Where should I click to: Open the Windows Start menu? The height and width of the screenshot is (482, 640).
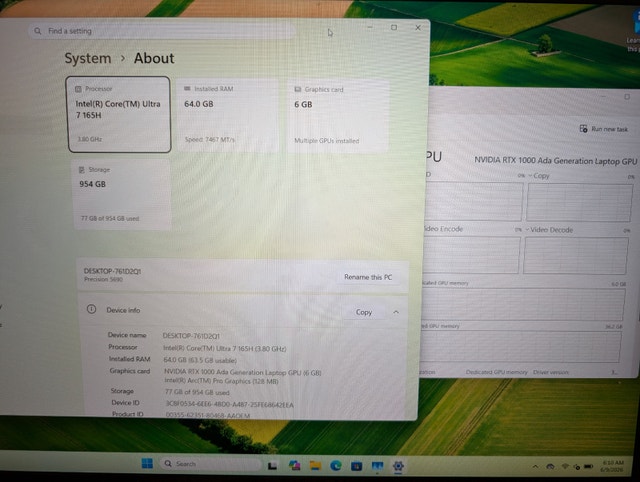point(147,463)
